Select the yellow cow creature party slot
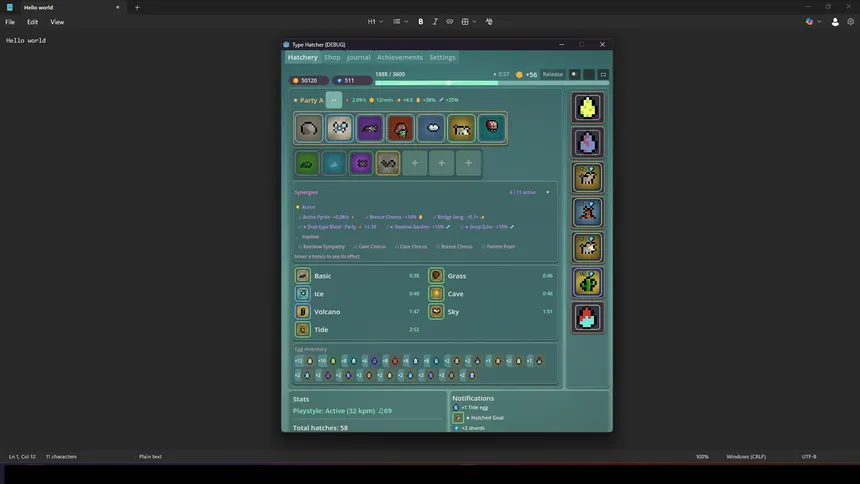 coord(461,128)
